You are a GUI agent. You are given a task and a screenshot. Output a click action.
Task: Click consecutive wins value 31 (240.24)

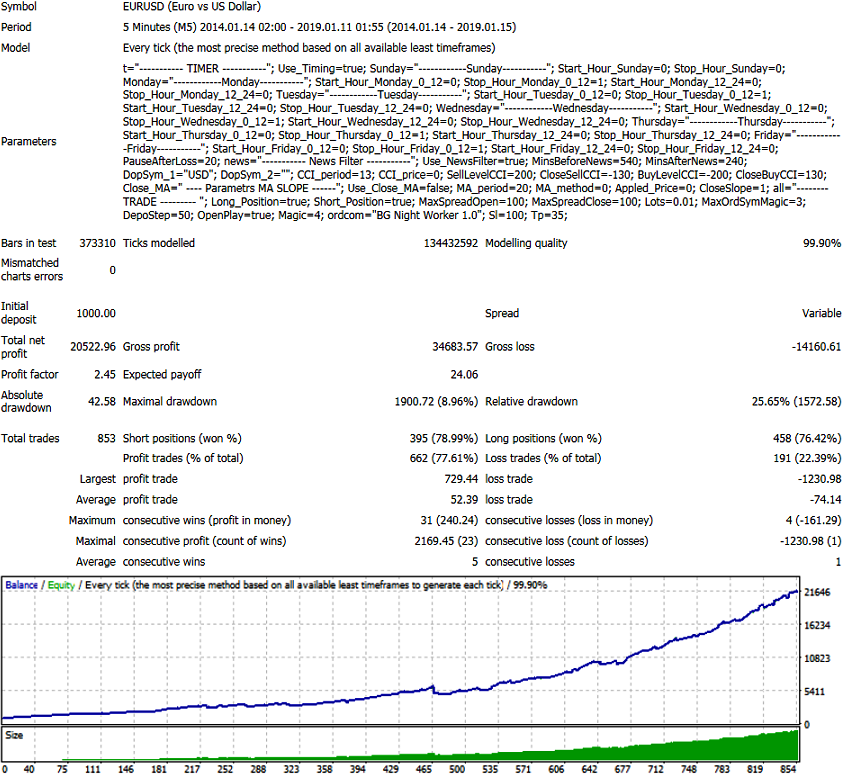[x=449, y=520]
